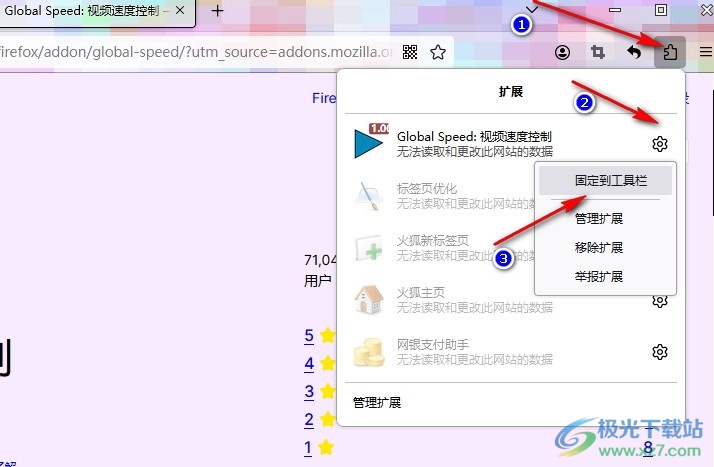Open a new tab with plus button
714x467 pixels.
pyautogui.click(x=218, y=10)
